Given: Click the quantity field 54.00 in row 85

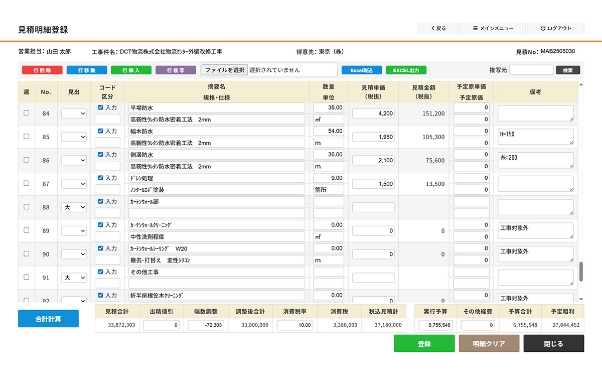Looking at the screenshot, I should pos(329,131).
